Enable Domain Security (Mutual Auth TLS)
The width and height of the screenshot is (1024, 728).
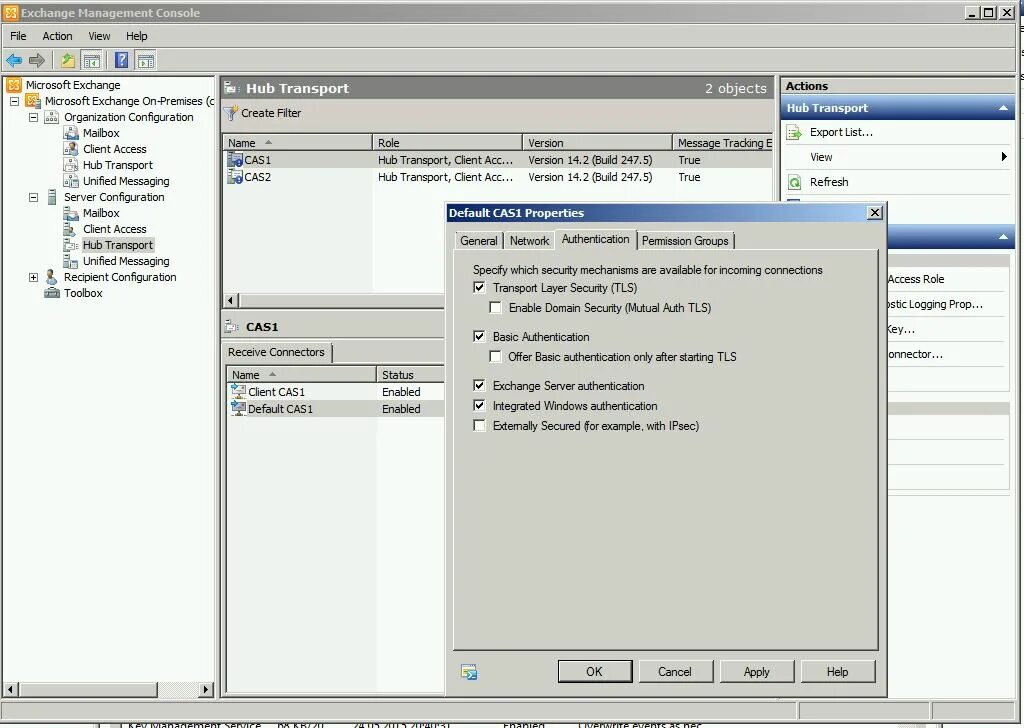pyautogui.click(x=495, y=307)
